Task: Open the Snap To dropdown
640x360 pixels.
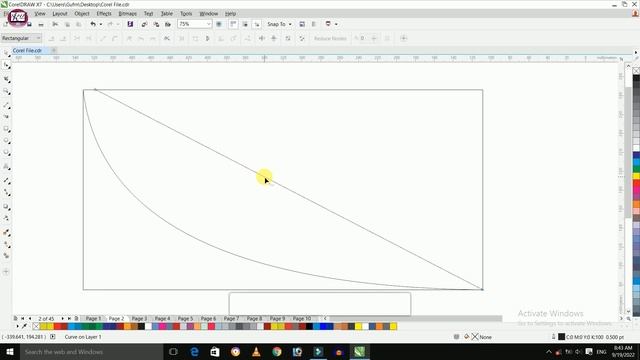Action: (x=279, y=24)
